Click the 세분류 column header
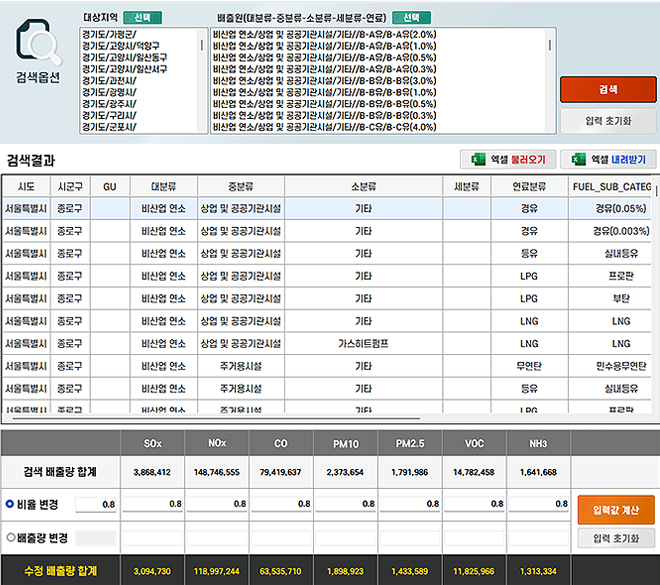660x585 pixels. coord(466,186)
